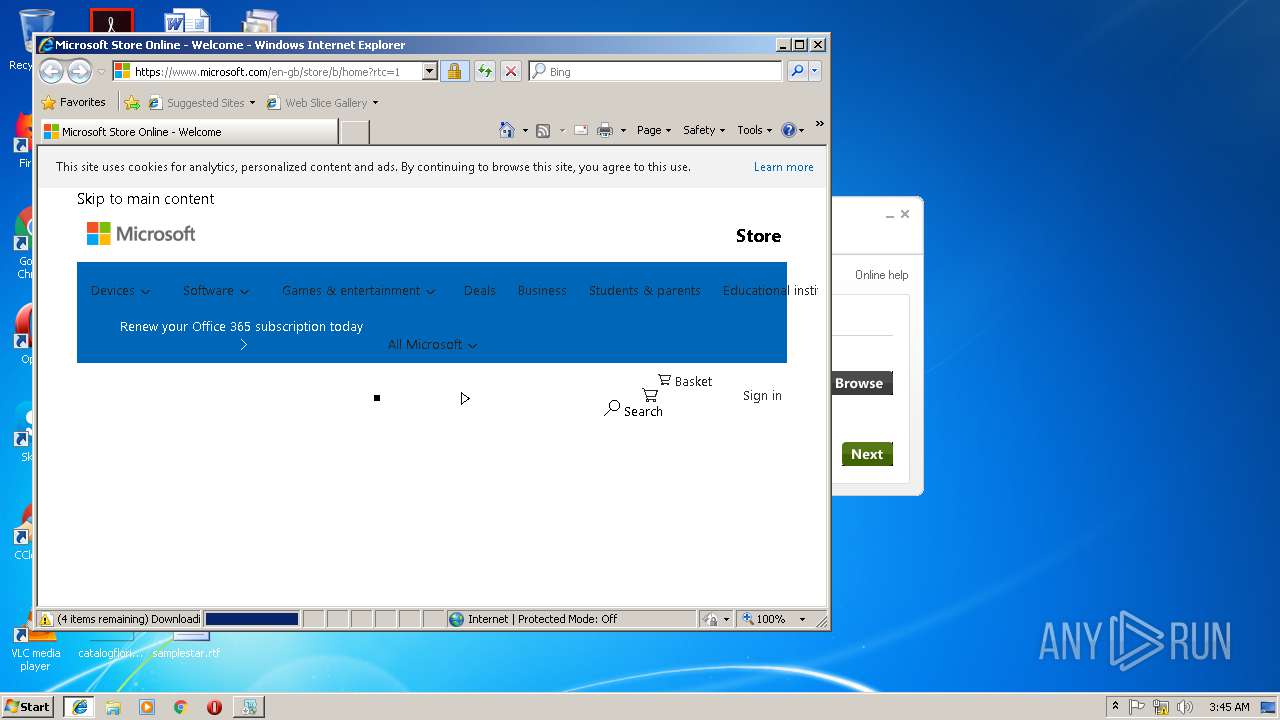
Task: Go to Home page icon in command bar
Action: pyautogui.click(x=507, y=130)
